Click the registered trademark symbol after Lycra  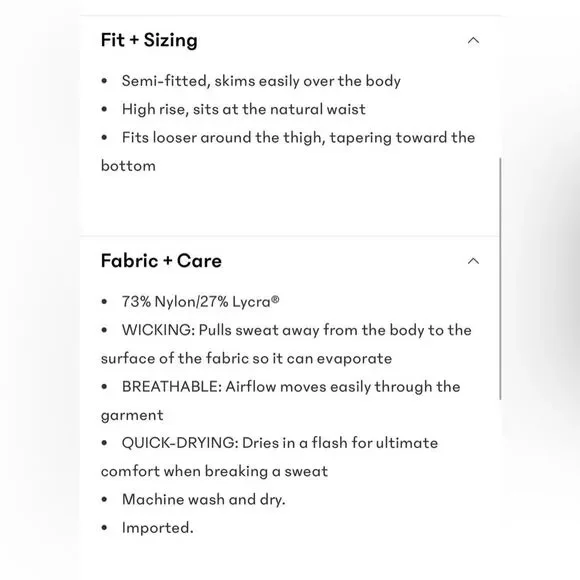(275, 299)
